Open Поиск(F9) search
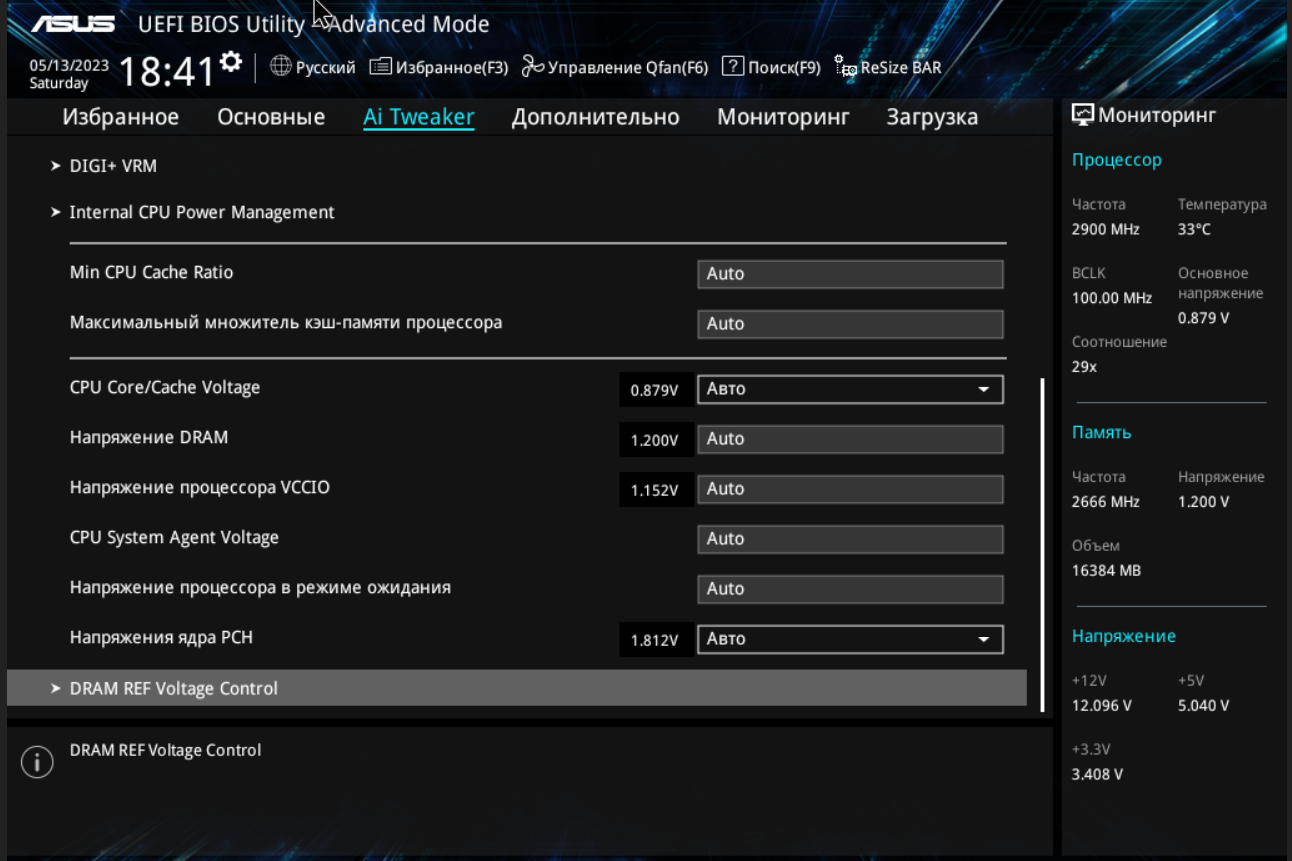Screen dimensions: 1292x861 coord(771,67)
